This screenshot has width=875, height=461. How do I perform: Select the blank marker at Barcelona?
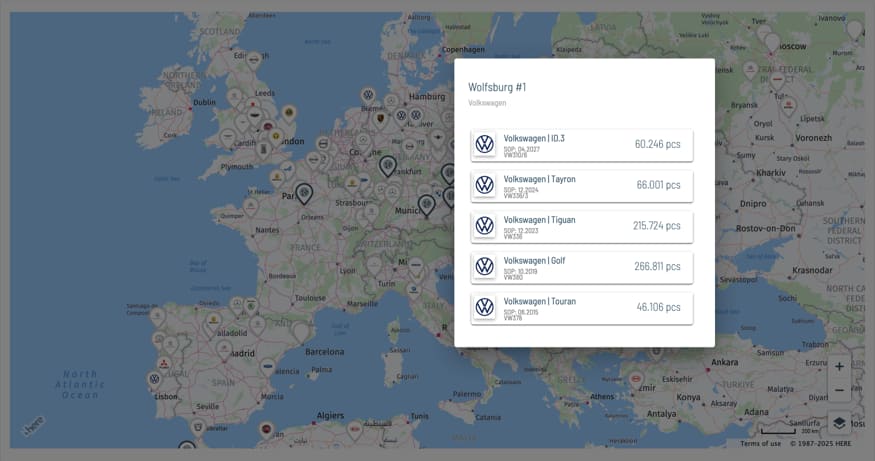pos(301,333)
